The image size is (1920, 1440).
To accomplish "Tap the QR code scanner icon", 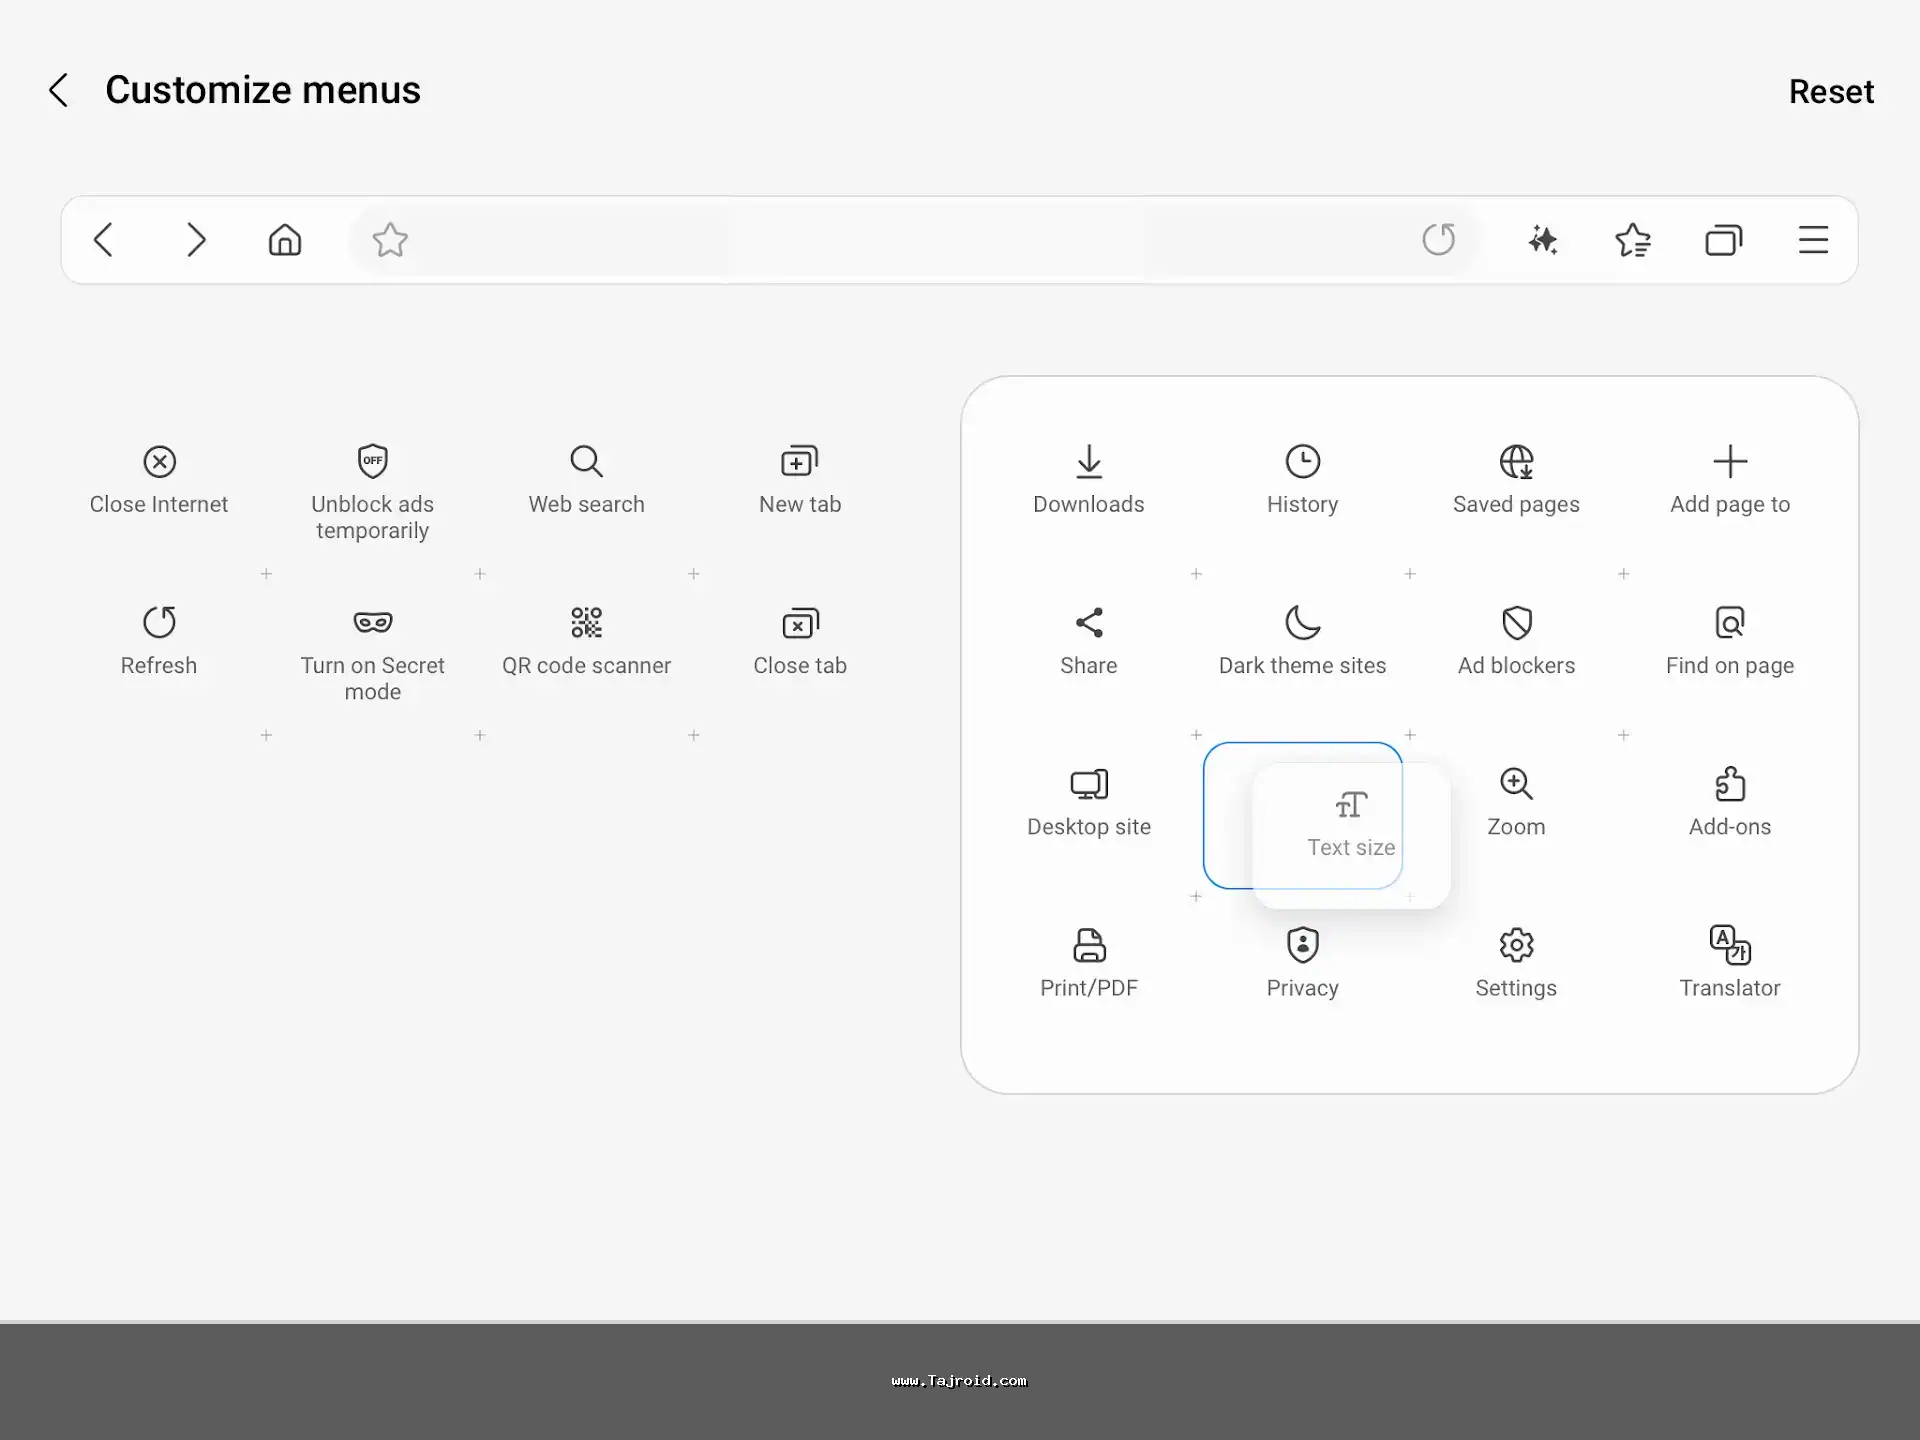I will [586, 623].
